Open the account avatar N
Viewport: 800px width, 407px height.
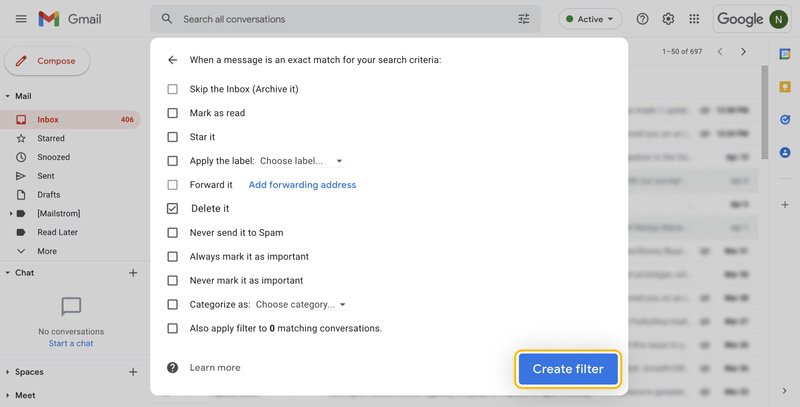click(779, 19)
